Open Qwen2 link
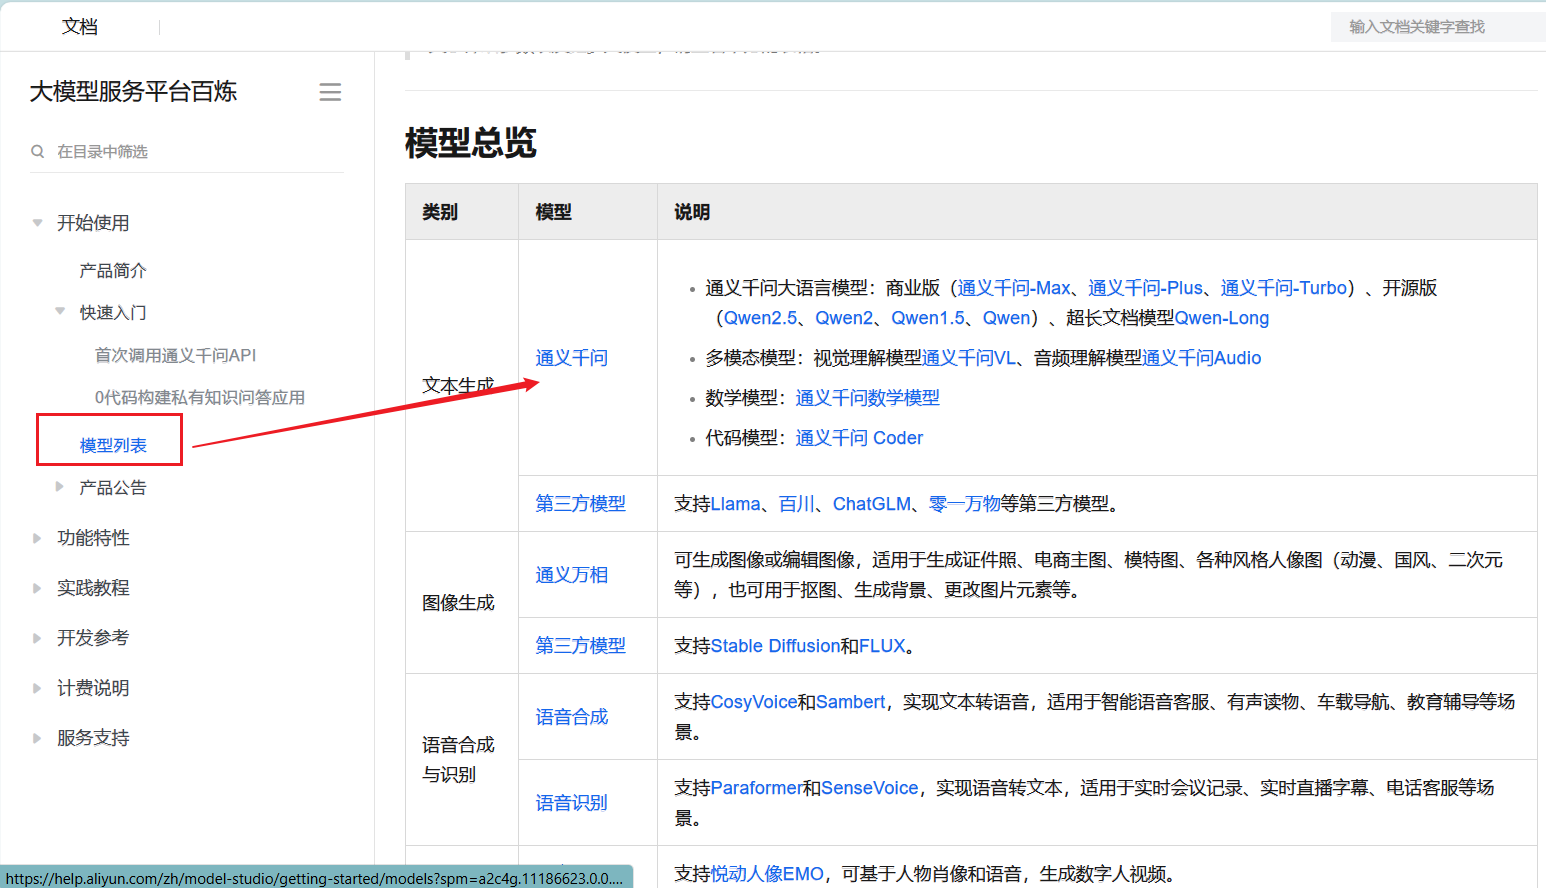Image resolution: width=1546 pixels, height=888 pixels. click(x=844, y=318)
